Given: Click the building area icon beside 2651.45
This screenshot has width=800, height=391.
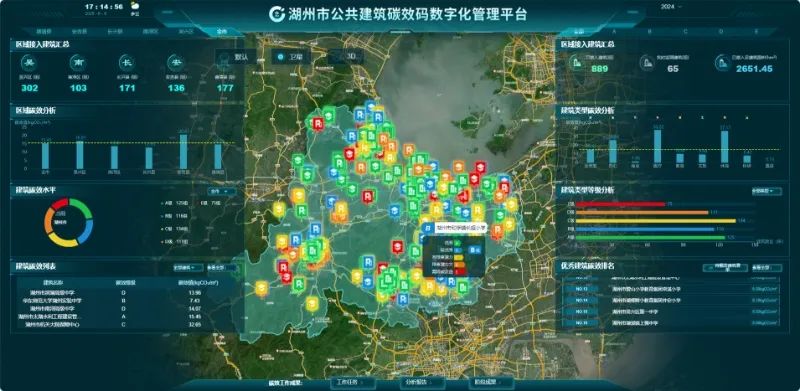Looking at the screenshot, I should (x=722, y=63).
